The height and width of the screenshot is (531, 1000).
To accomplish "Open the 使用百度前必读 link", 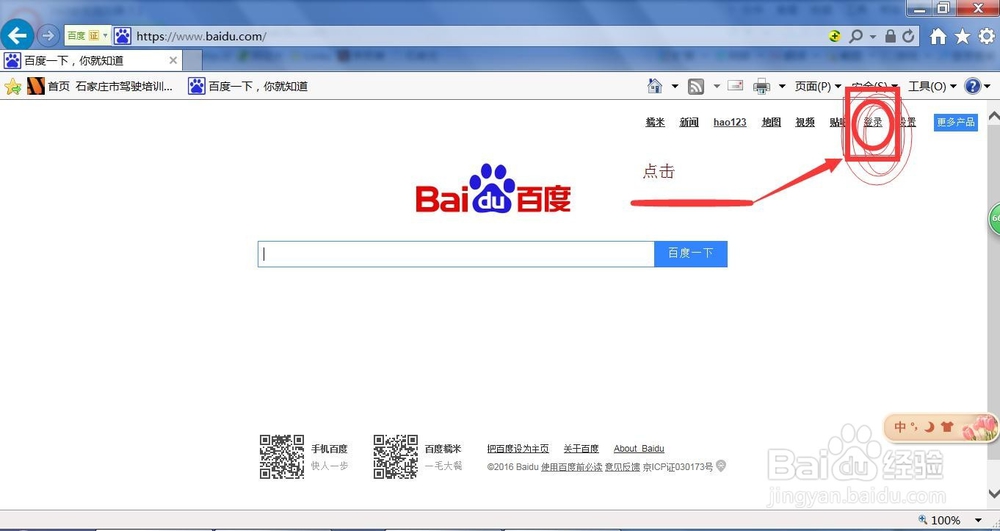I will tap(571, 467).
